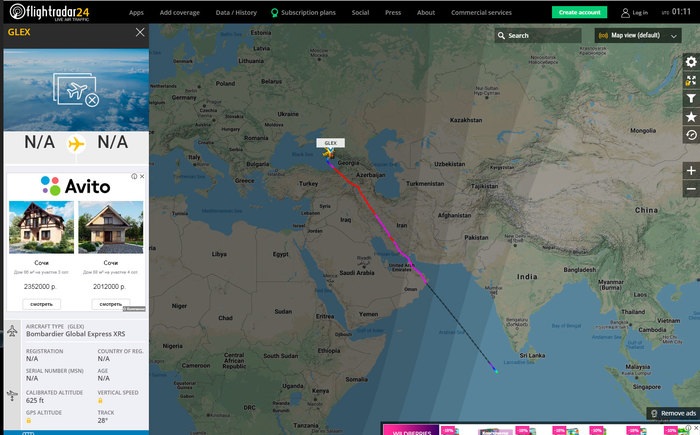
Task: Click the Log in link
Action: tap(634, 13)
